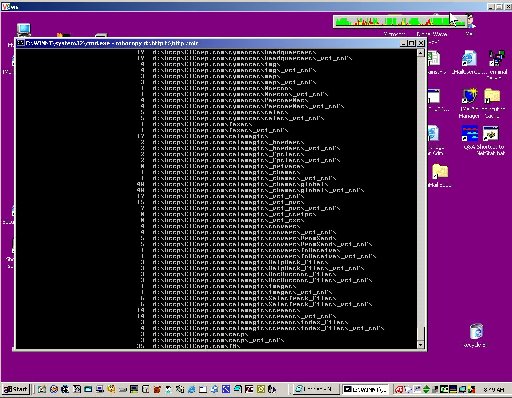Screen dimensions: 512x398
Task: Switch to the Internet Explorer taskbar button
Action: click(316, 389)
